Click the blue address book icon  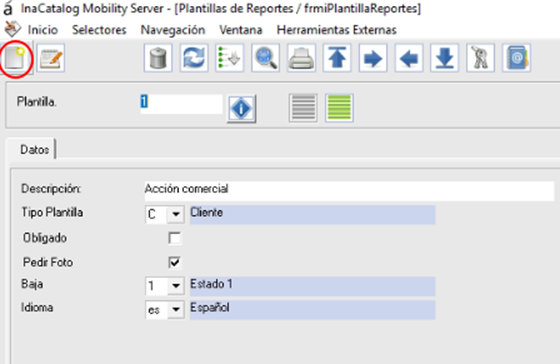point(516,58)
